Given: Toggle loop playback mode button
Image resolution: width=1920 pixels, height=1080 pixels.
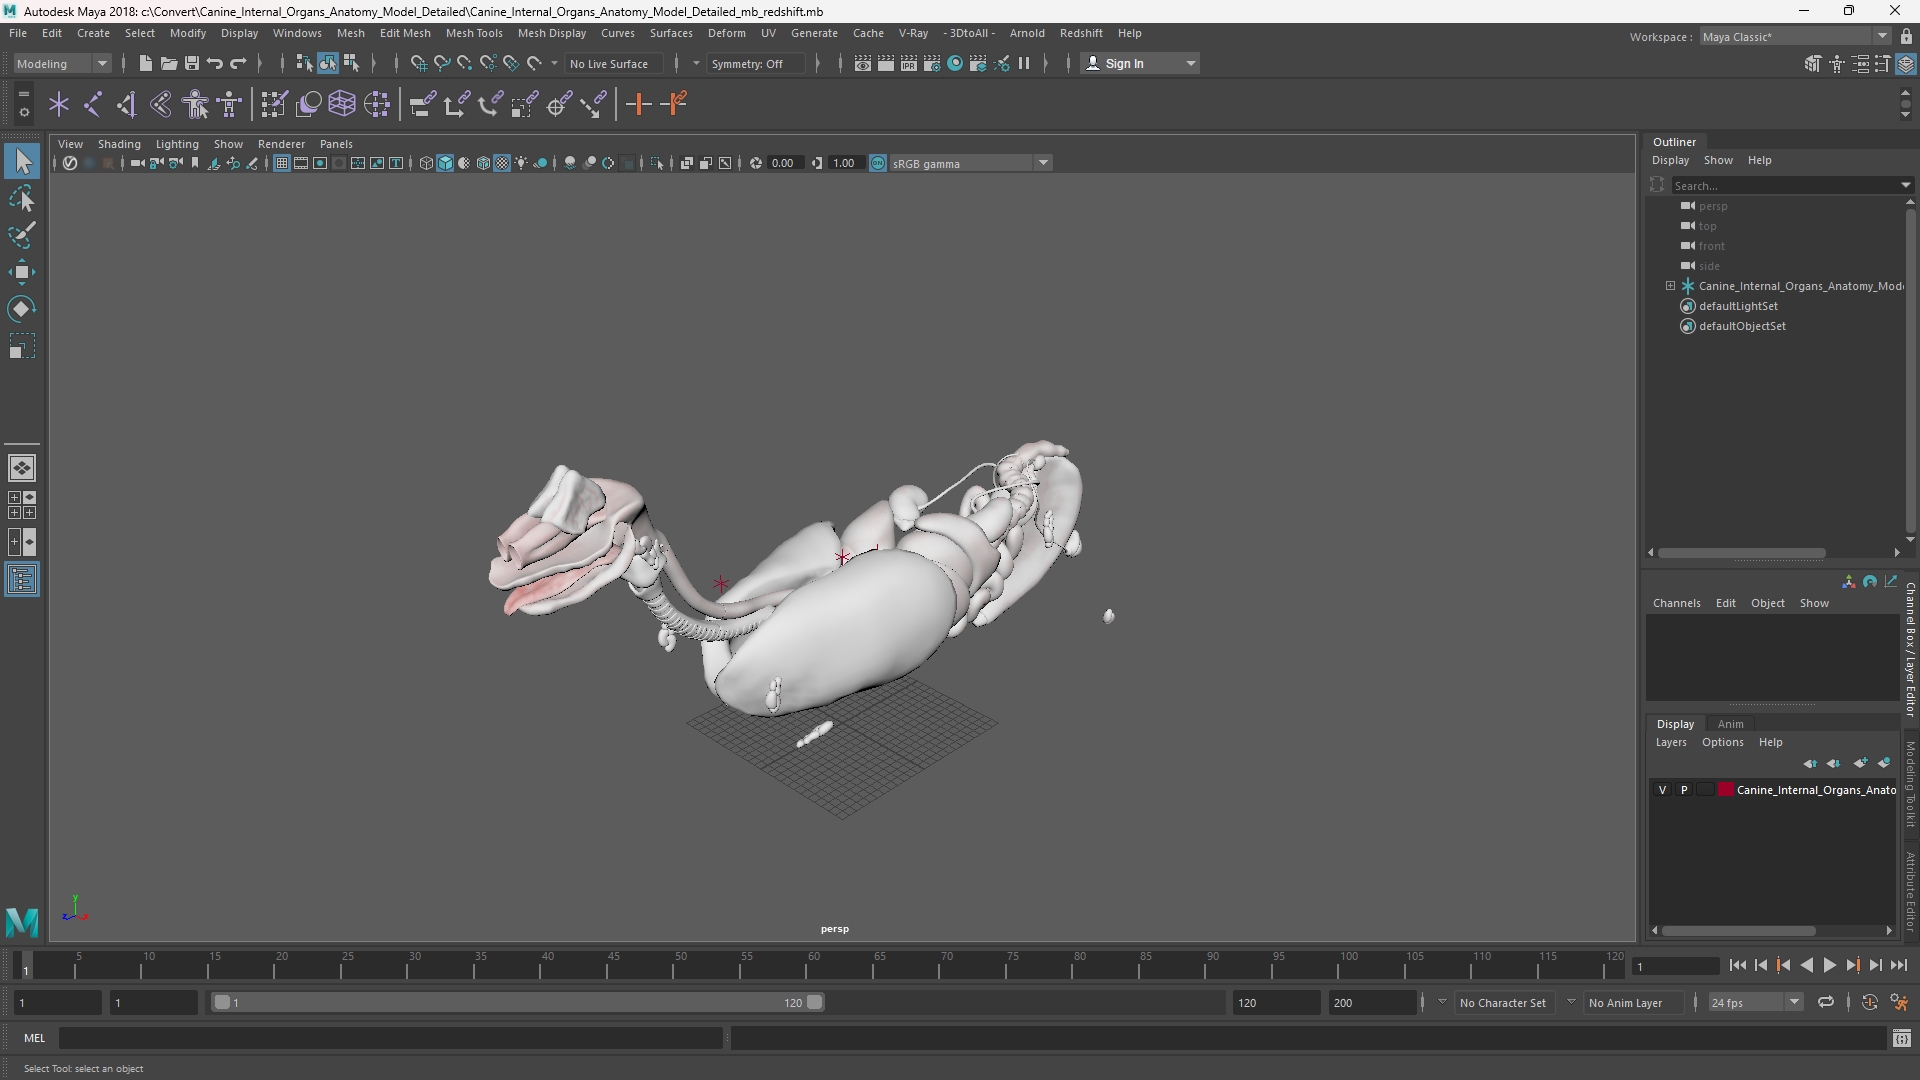Looking at the screenshot, I should pyautogui.click(x=1826, y=1003).
